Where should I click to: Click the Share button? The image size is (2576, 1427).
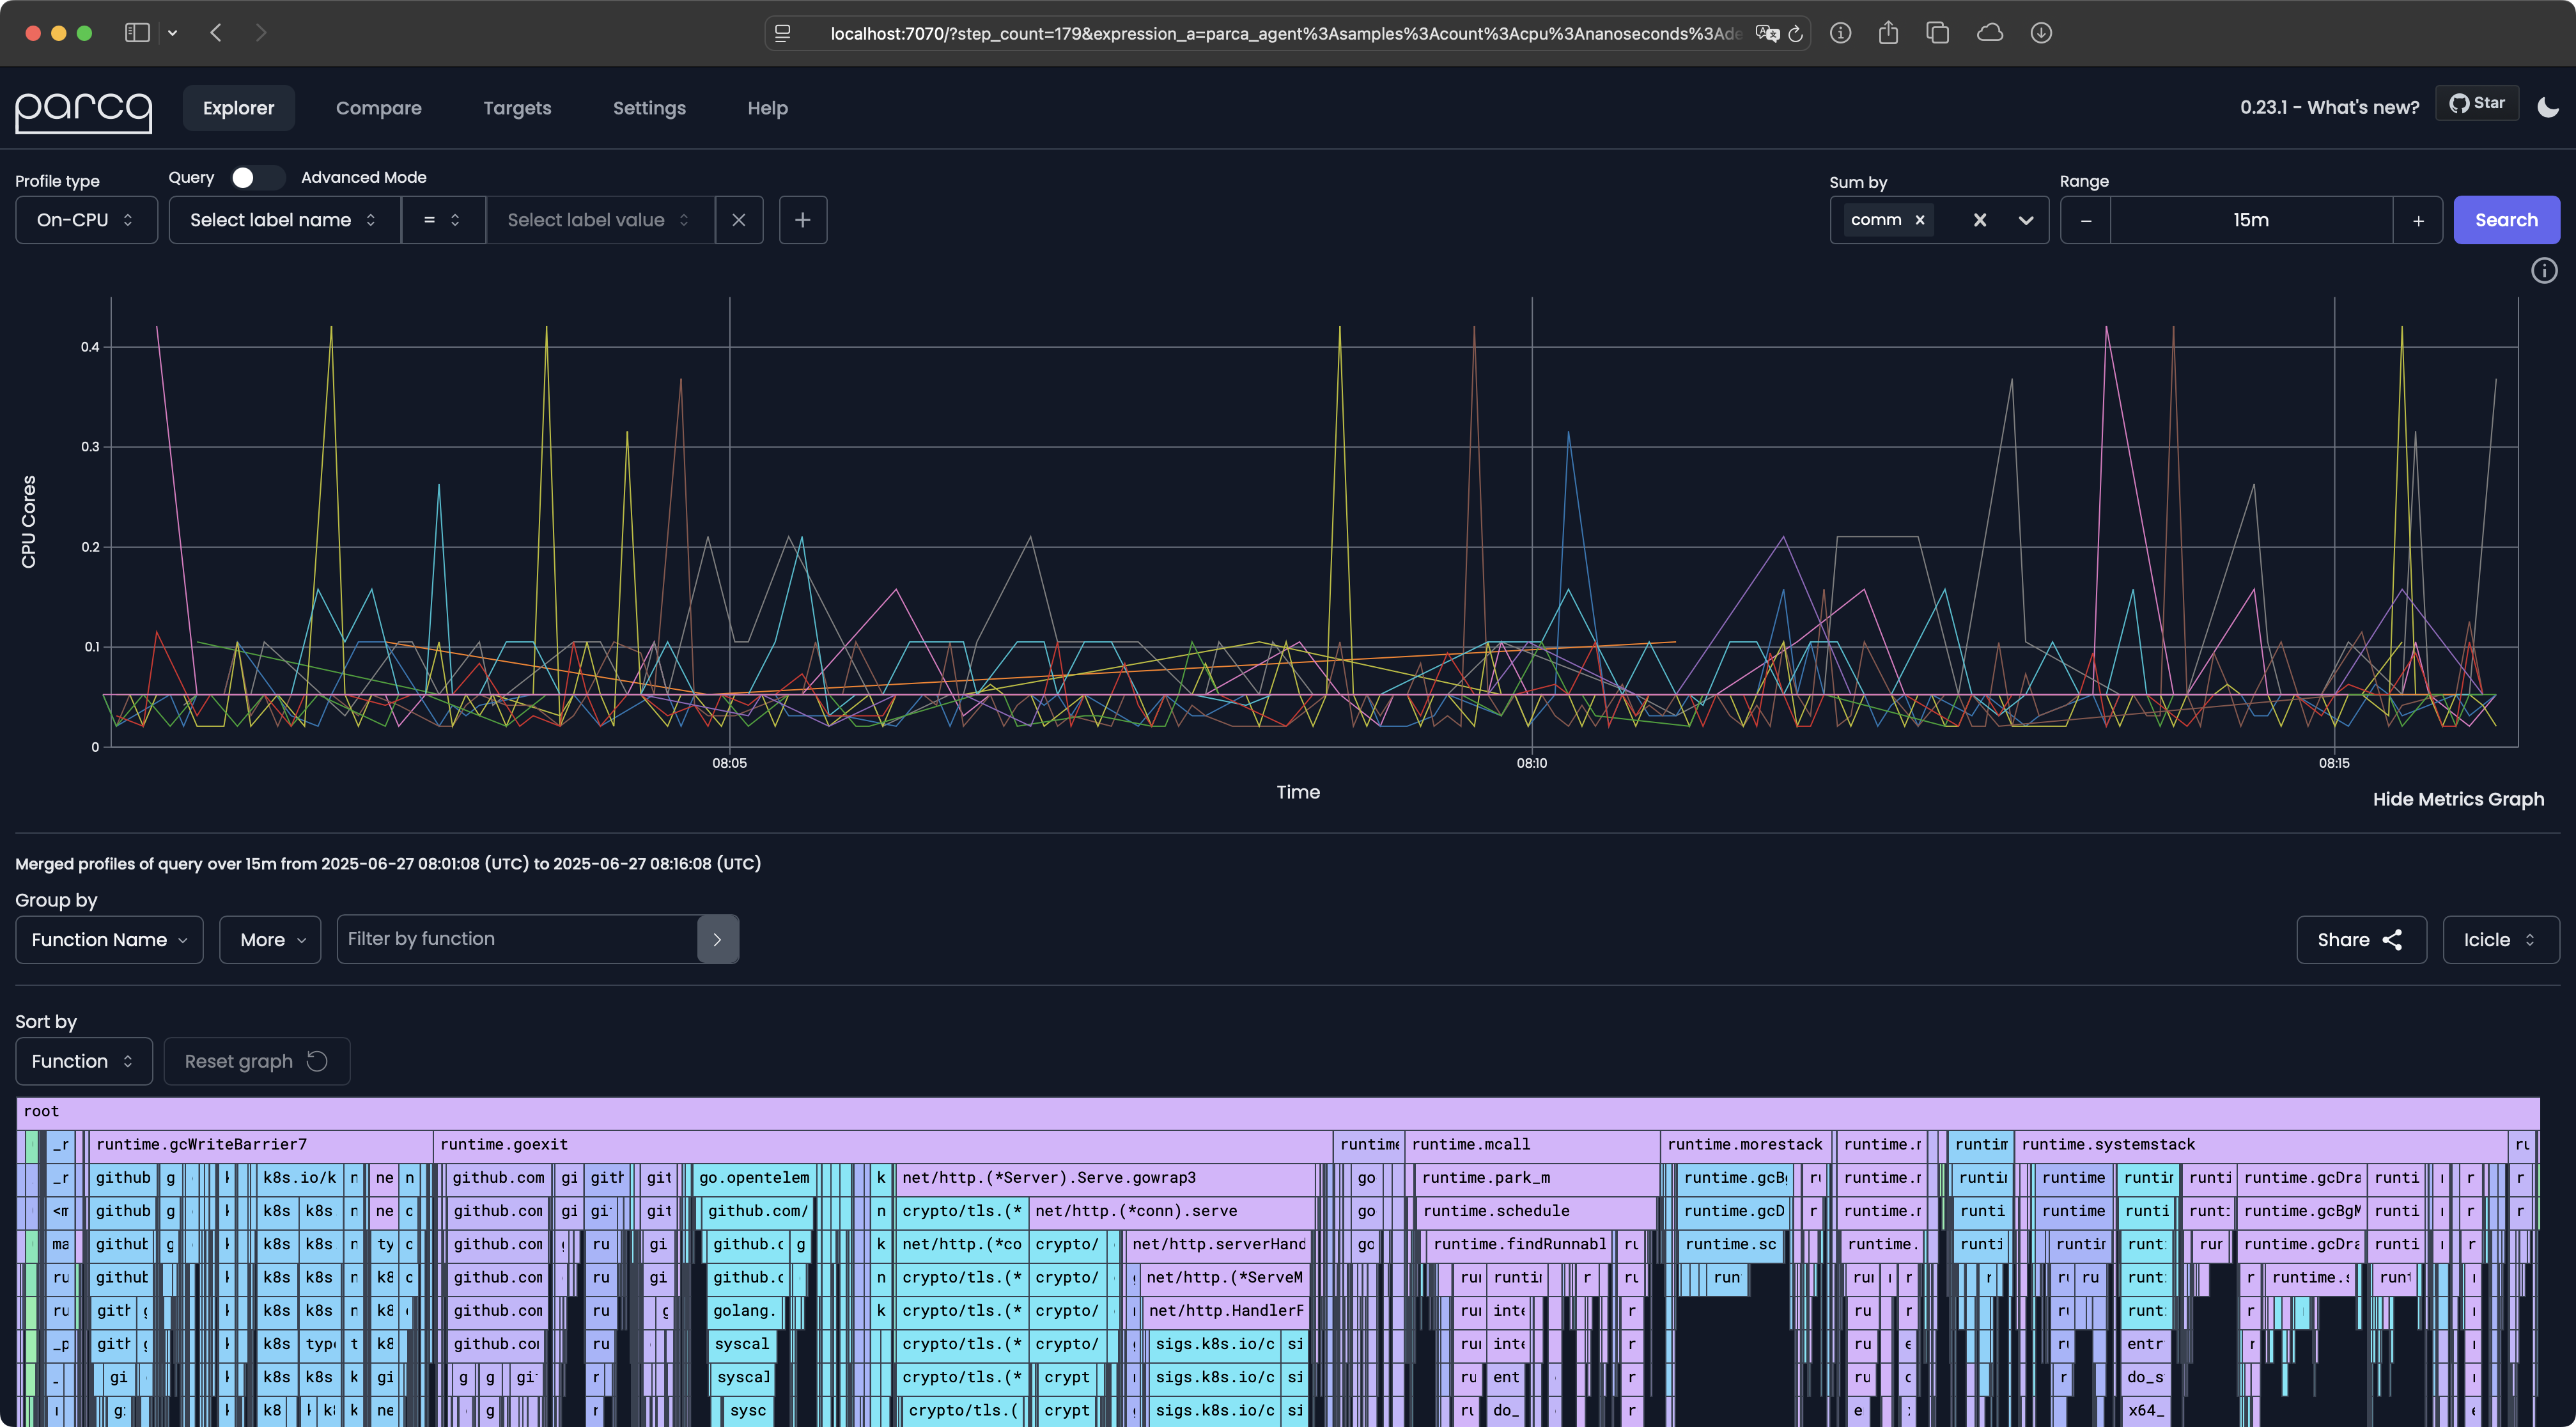(x=2361, y=940)
